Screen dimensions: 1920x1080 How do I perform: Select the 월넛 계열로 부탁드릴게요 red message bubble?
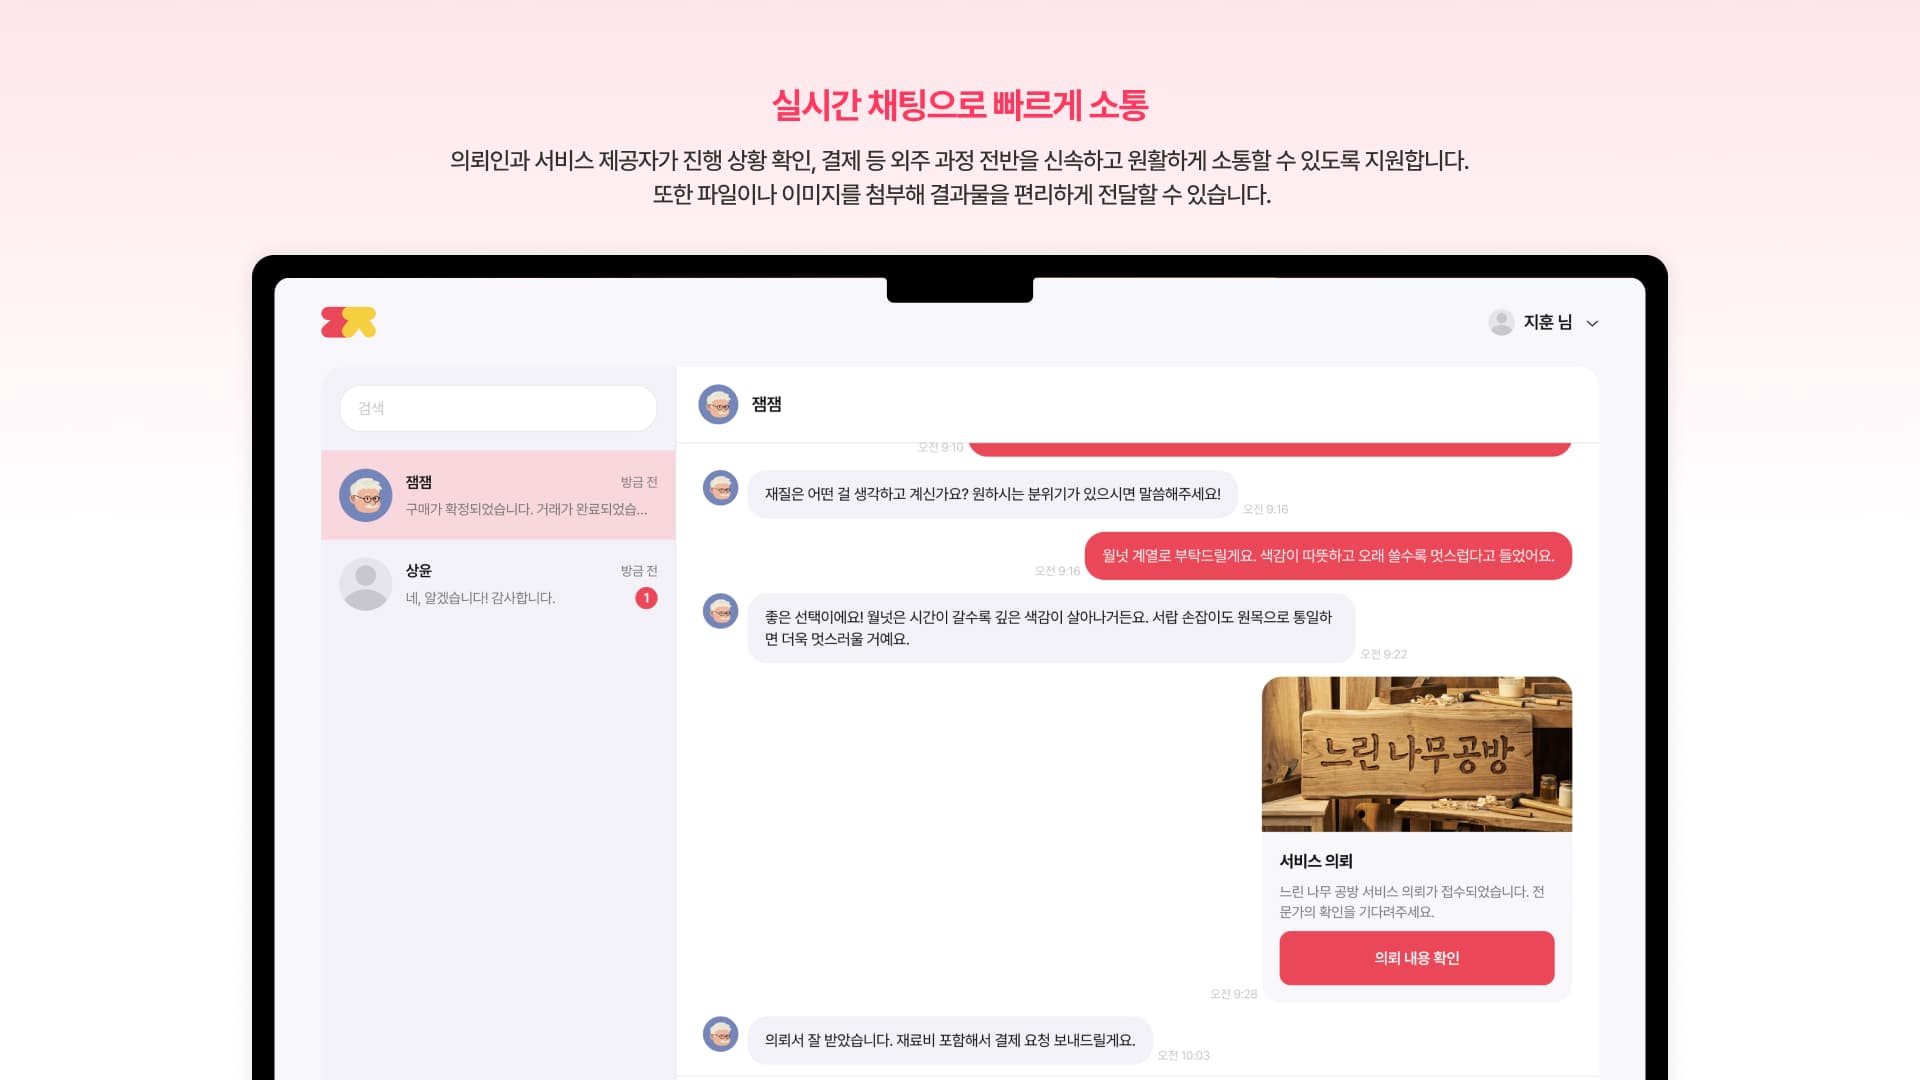click(x=1328, y=556)
